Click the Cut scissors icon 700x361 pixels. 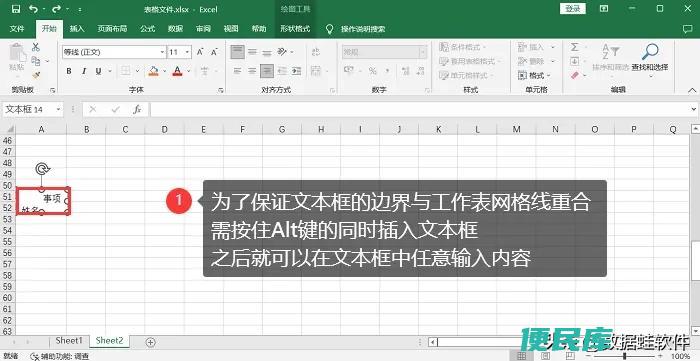[36, 47]
